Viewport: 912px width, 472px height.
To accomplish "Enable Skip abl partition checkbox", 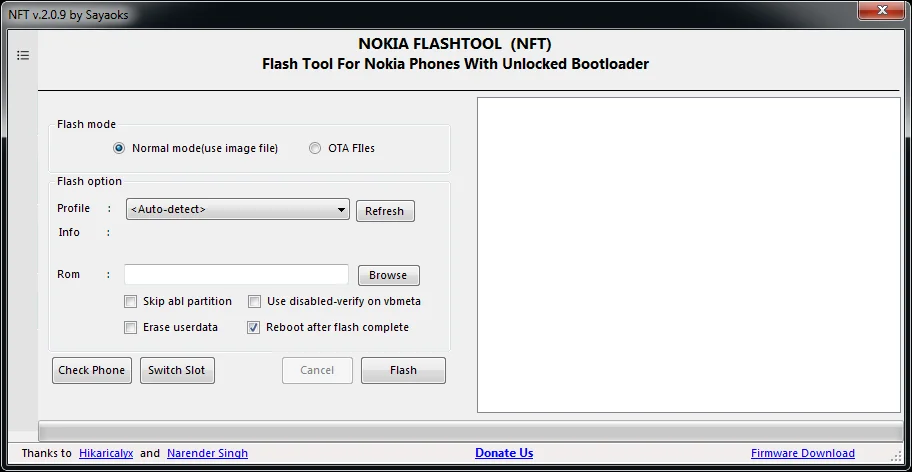I will (x=130, y=301).
